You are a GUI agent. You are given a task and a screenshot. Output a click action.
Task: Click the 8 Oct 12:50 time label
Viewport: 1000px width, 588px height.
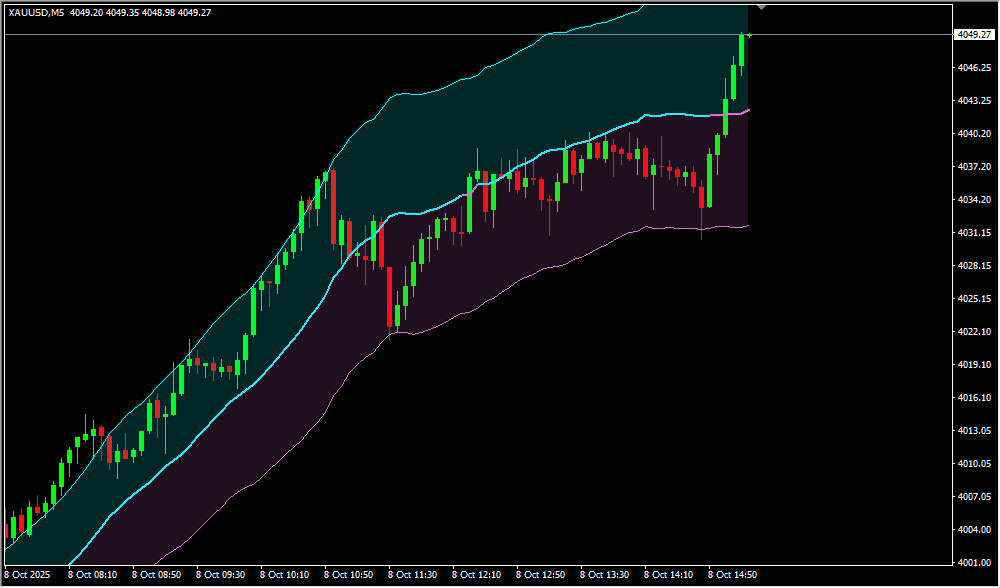(541, 575)
